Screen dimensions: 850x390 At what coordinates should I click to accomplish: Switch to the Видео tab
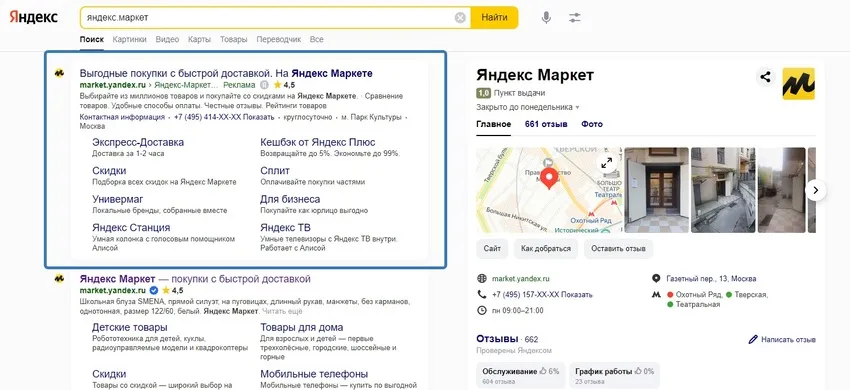click(167, 39)
